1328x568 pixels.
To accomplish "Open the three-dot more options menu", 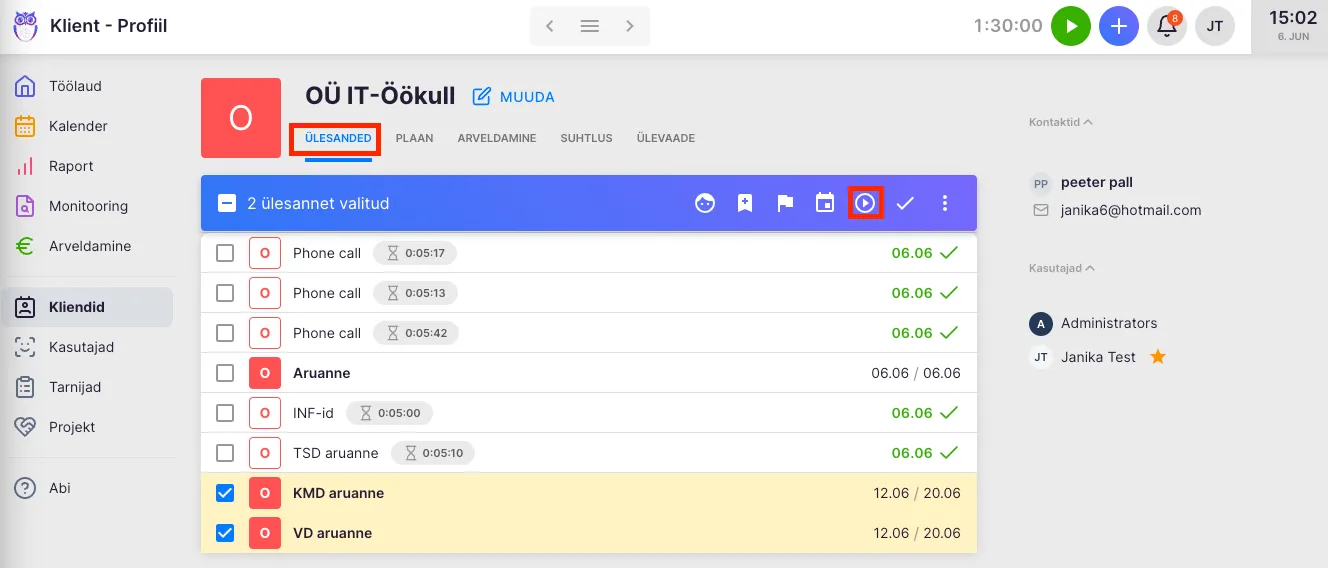I will click(945, 203).
